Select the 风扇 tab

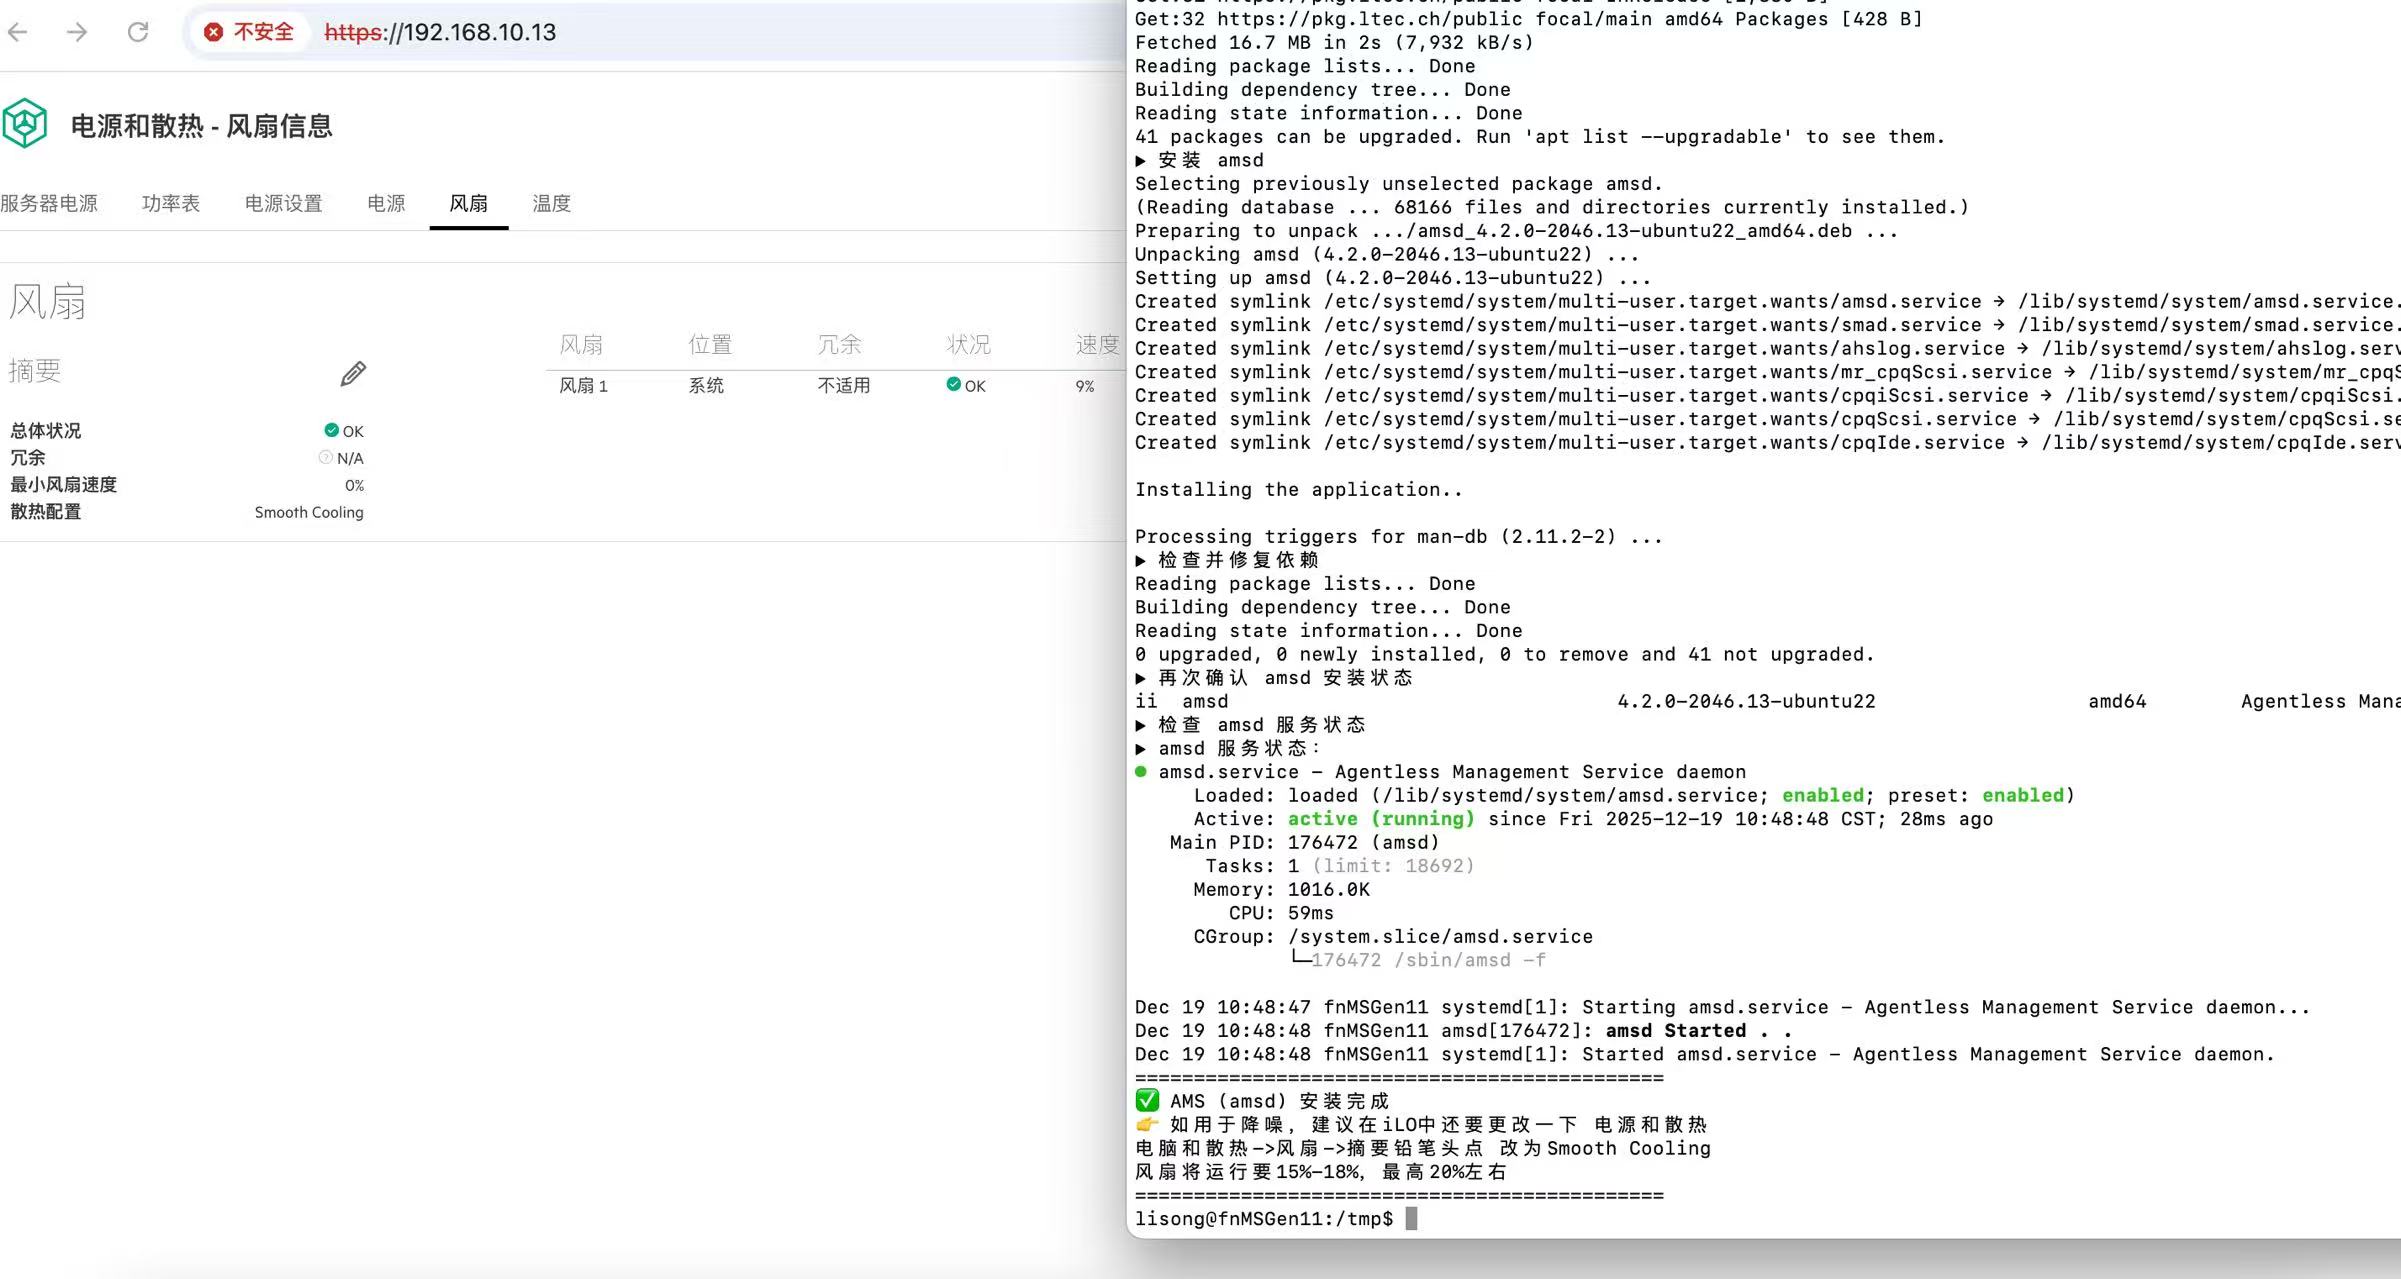[x=468, y=204]
